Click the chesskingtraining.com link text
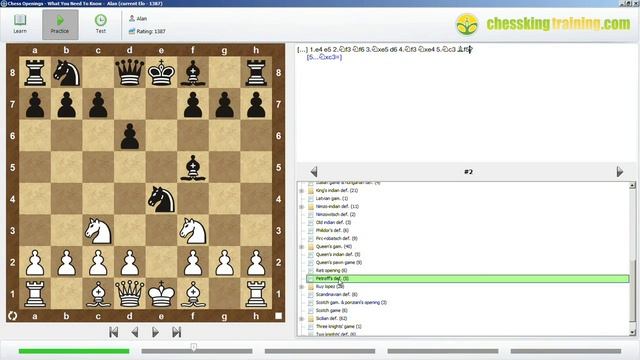640x360 pixels. pos(558,24)
